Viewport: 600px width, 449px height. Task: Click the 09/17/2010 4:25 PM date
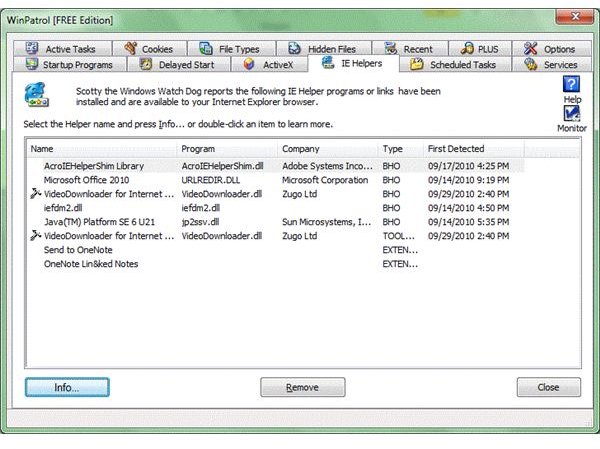[x=468, y=166]
